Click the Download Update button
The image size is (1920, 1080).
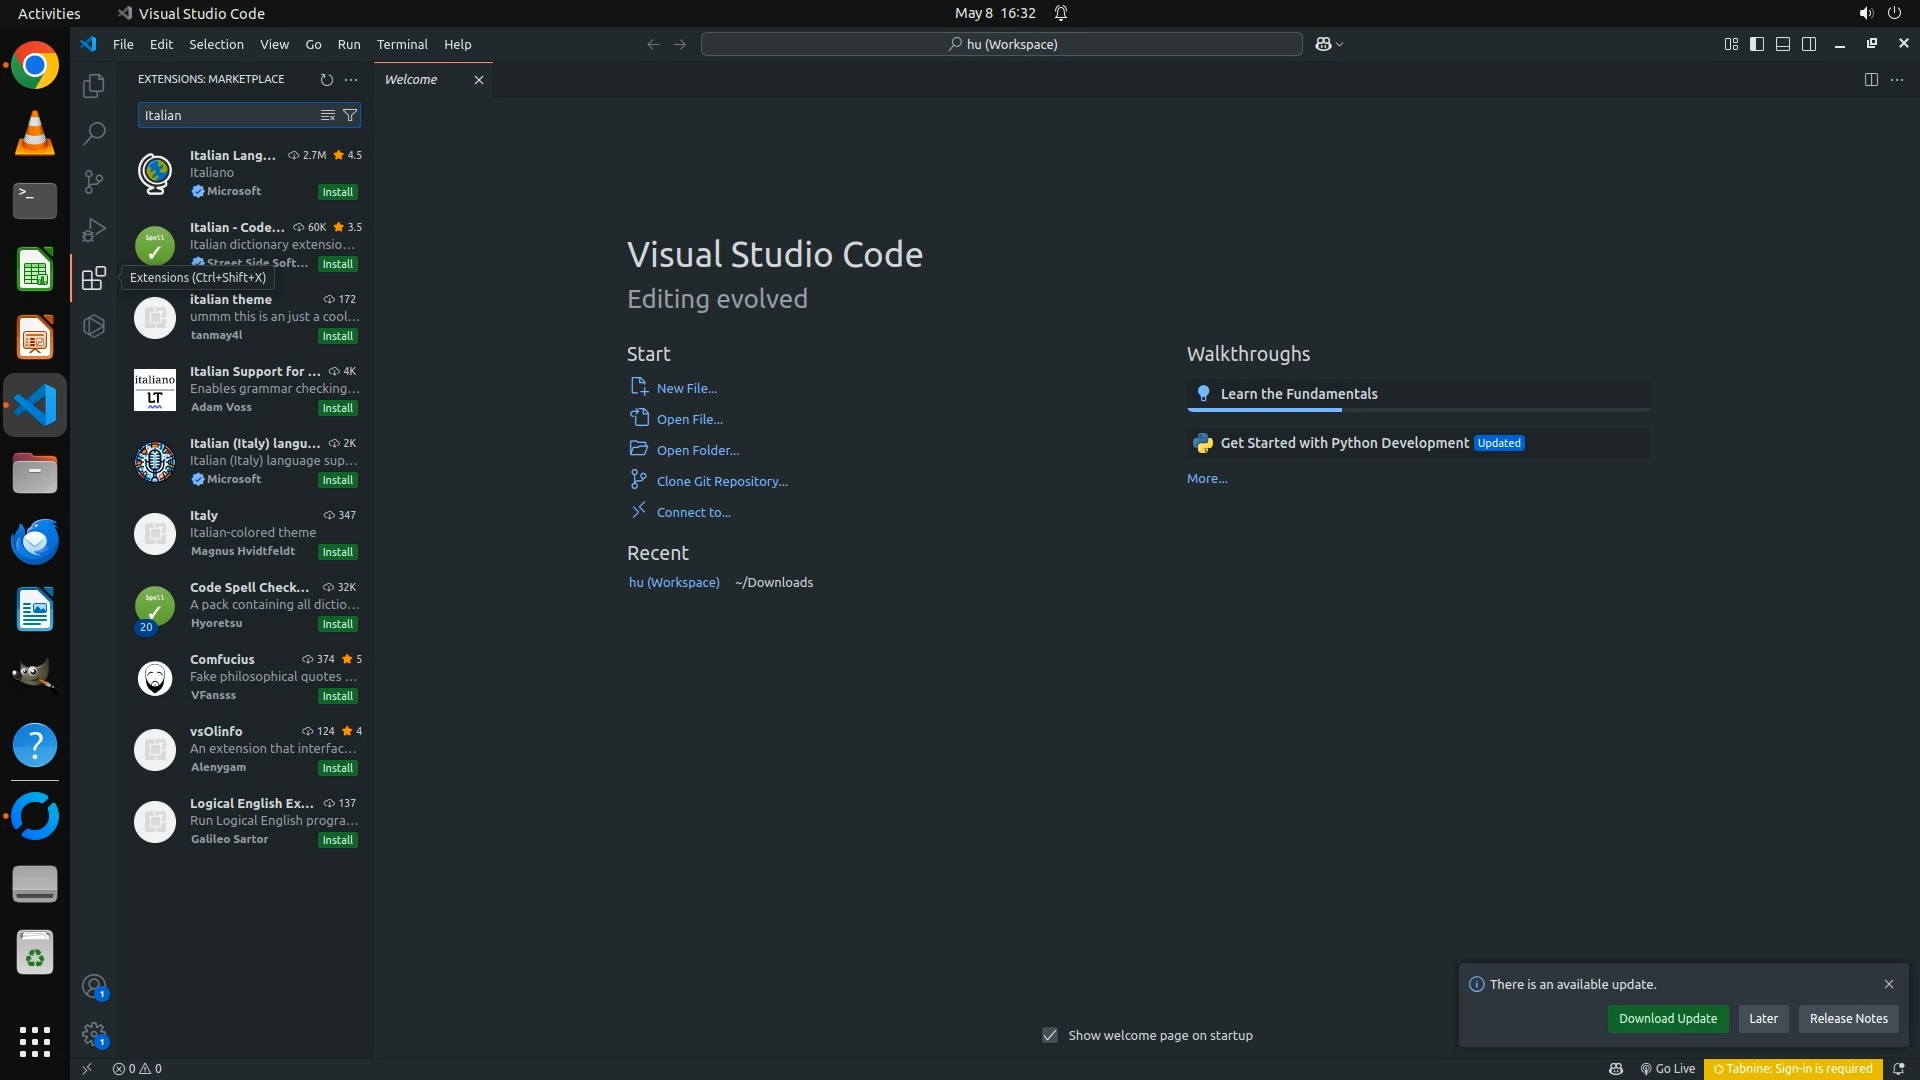tap(1667, 1018)
